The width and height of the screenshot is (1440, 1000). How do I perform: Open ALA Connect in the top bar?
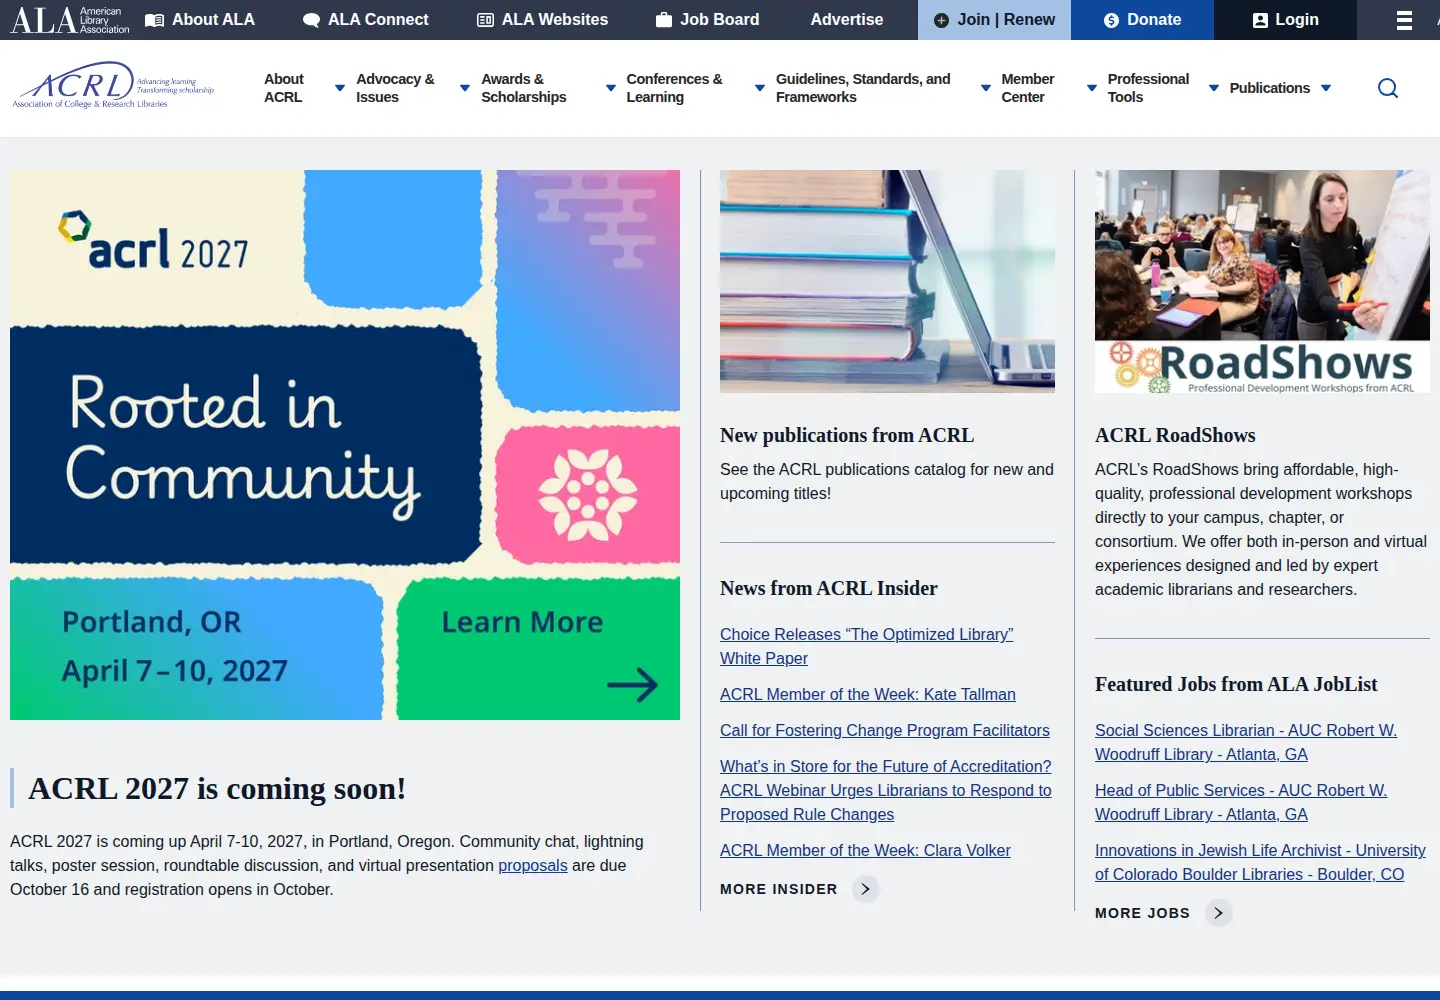(x=366, y=20)
